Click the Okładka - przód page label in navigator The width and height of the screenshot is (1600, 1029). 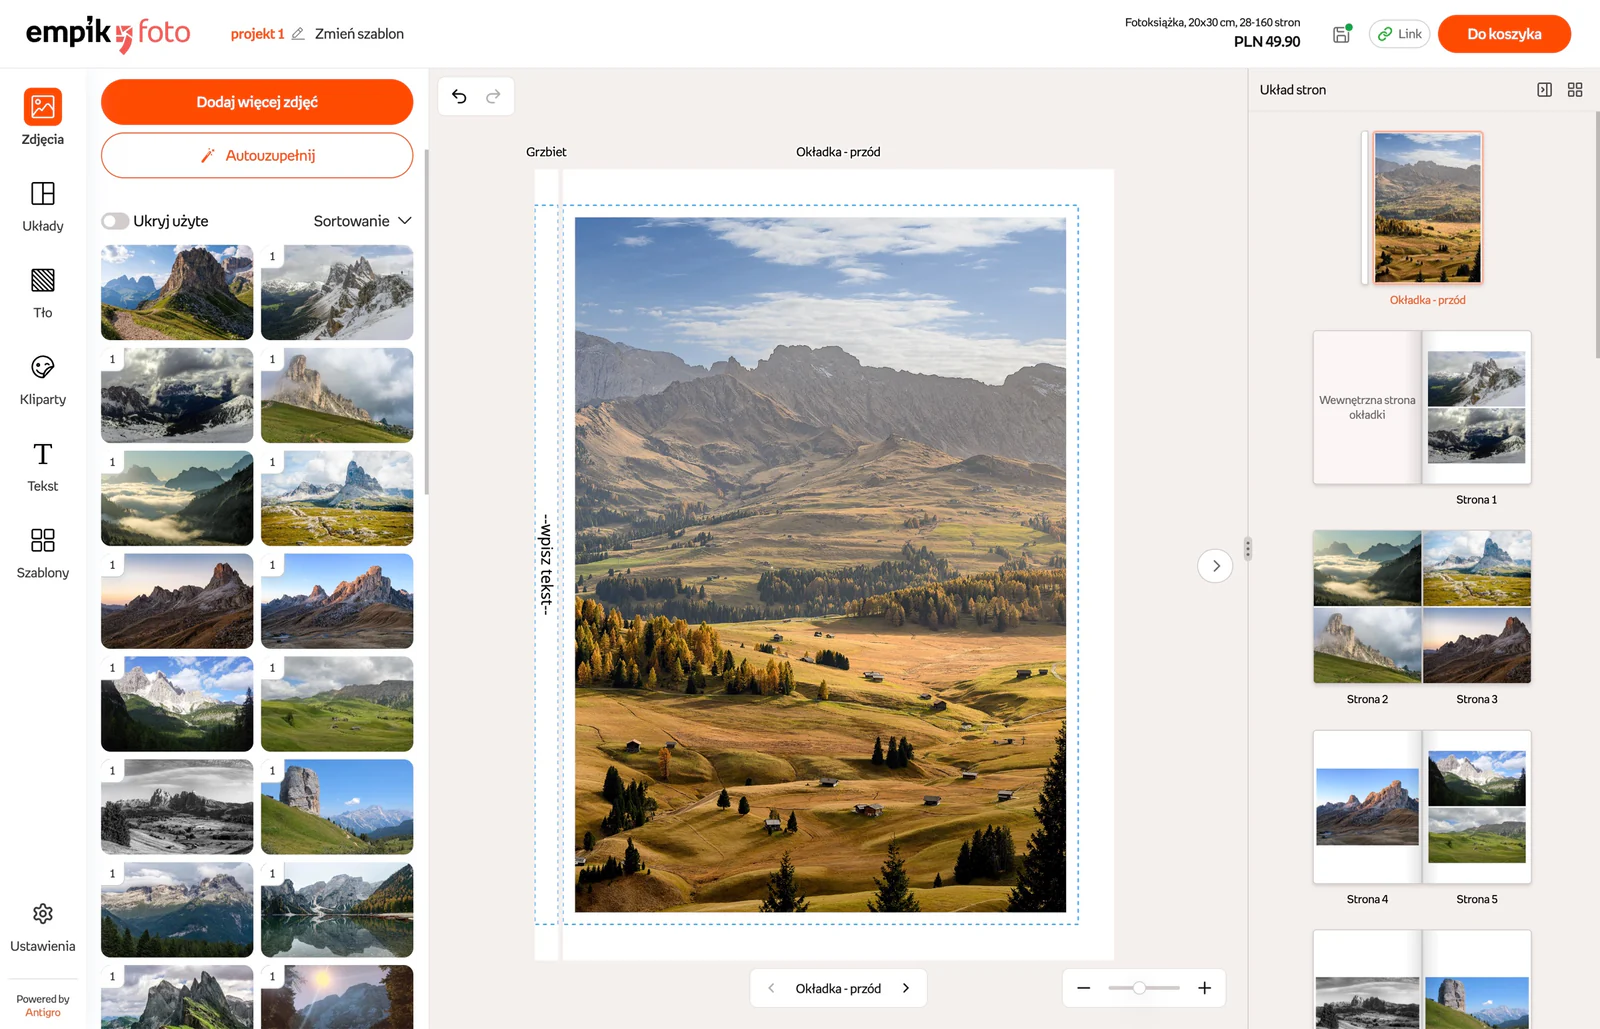pos(838,988)
